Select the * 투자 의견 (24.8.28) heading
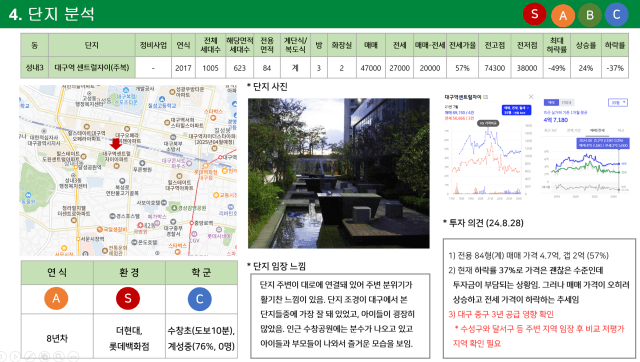 click(483, 223)
